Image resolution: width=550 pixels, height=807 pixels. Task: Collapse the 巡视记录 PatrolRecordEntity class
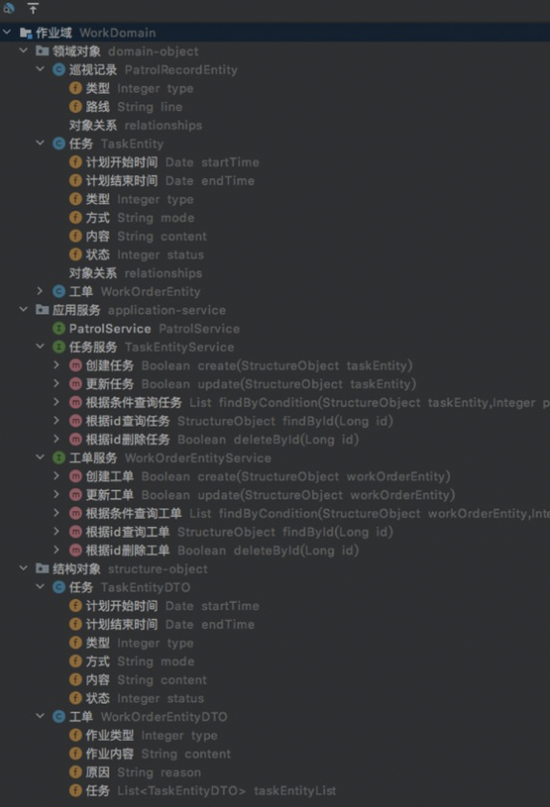tap(40, 69)
